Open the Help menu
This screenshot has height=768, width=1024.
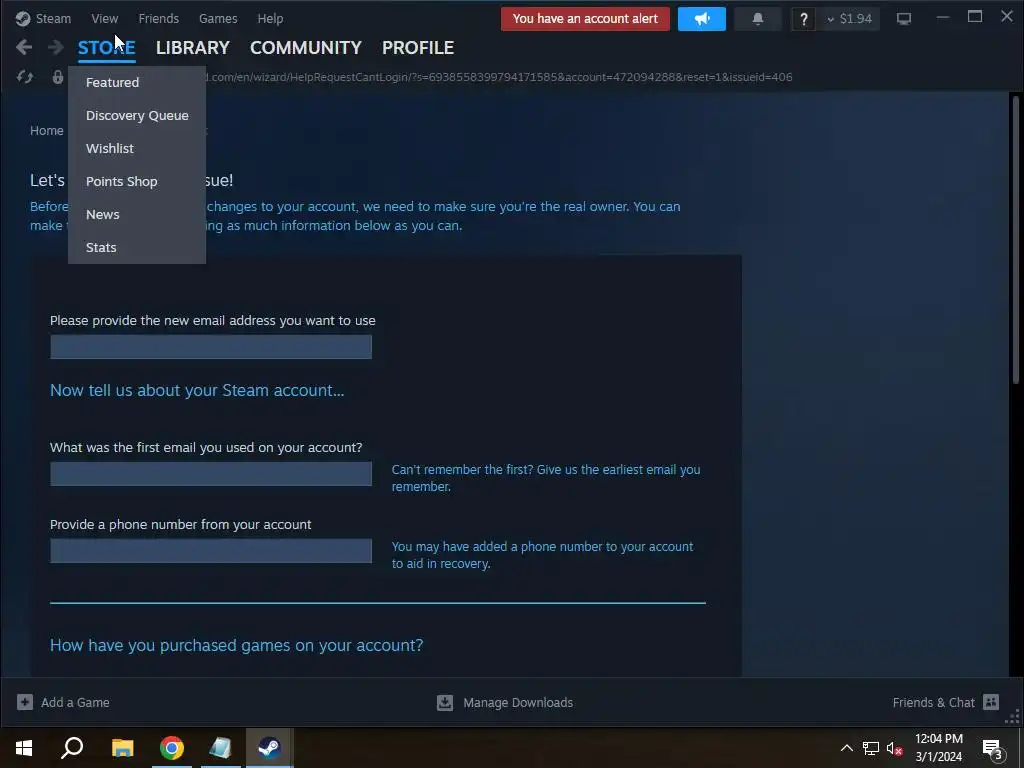click(x=270, y=18)
